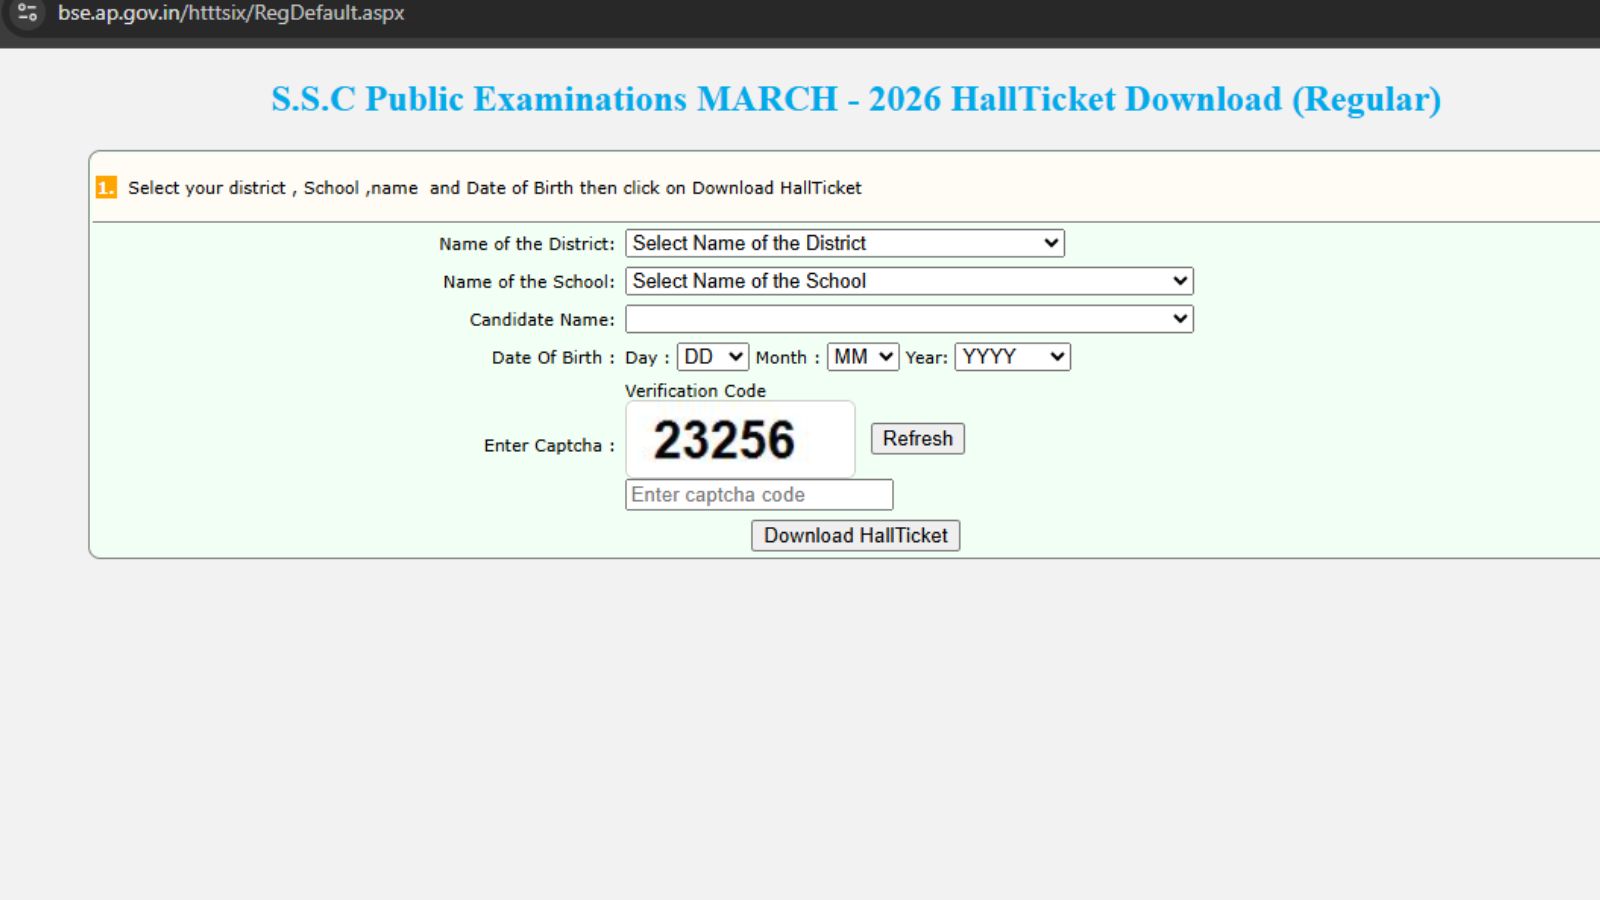Click the 'Name of the School:' label

click(x=528, y=282)
